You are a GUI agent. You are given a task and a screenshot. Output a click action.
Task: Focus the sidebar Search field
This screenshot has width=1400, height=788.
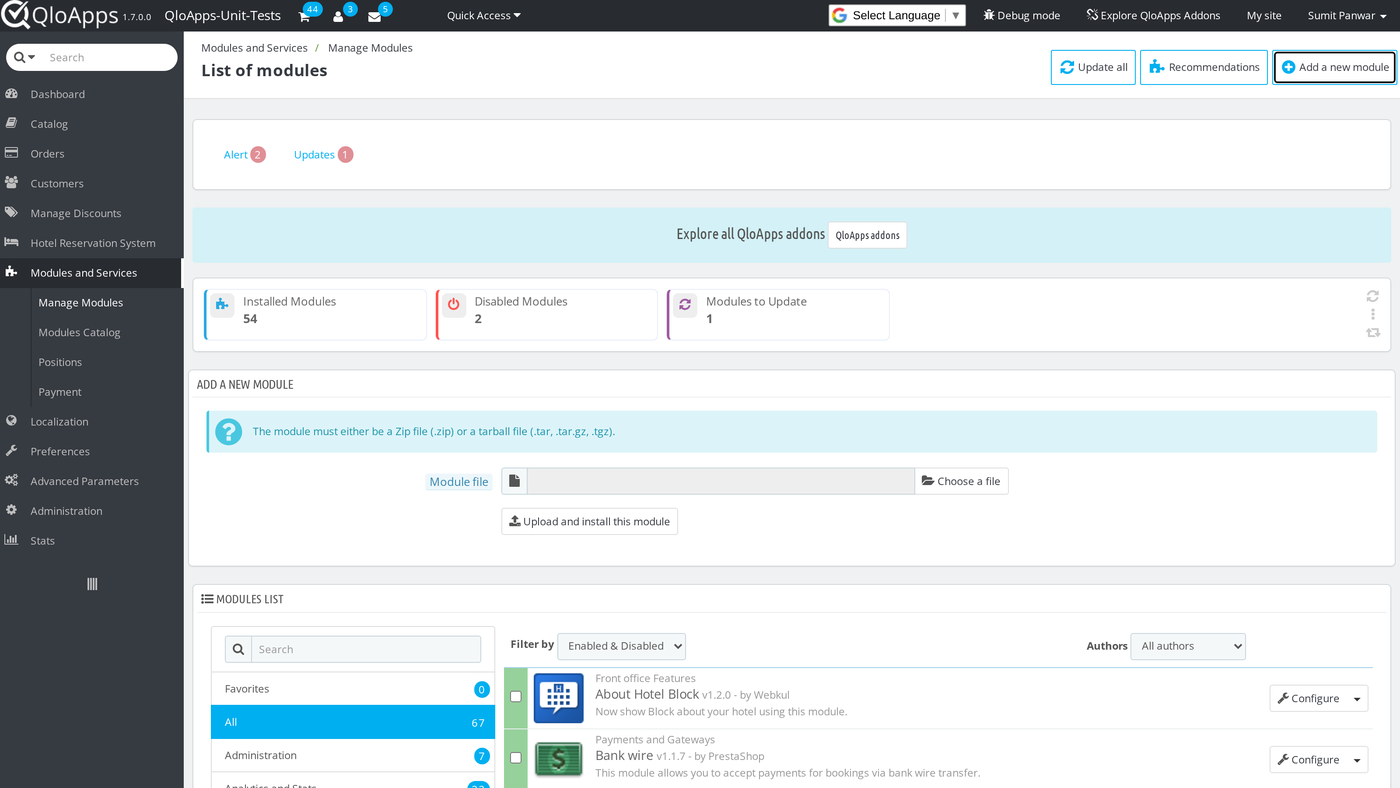pos(109,57)
